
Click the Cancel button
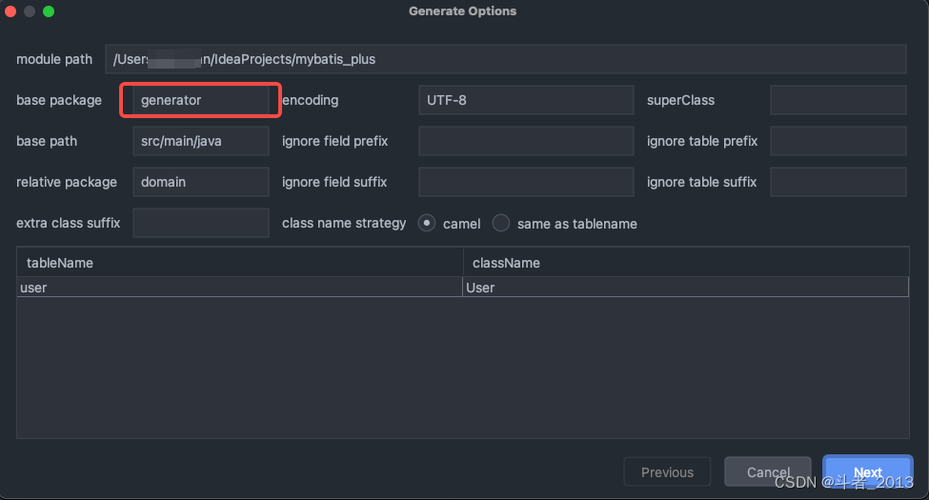[x=768, y=472]
